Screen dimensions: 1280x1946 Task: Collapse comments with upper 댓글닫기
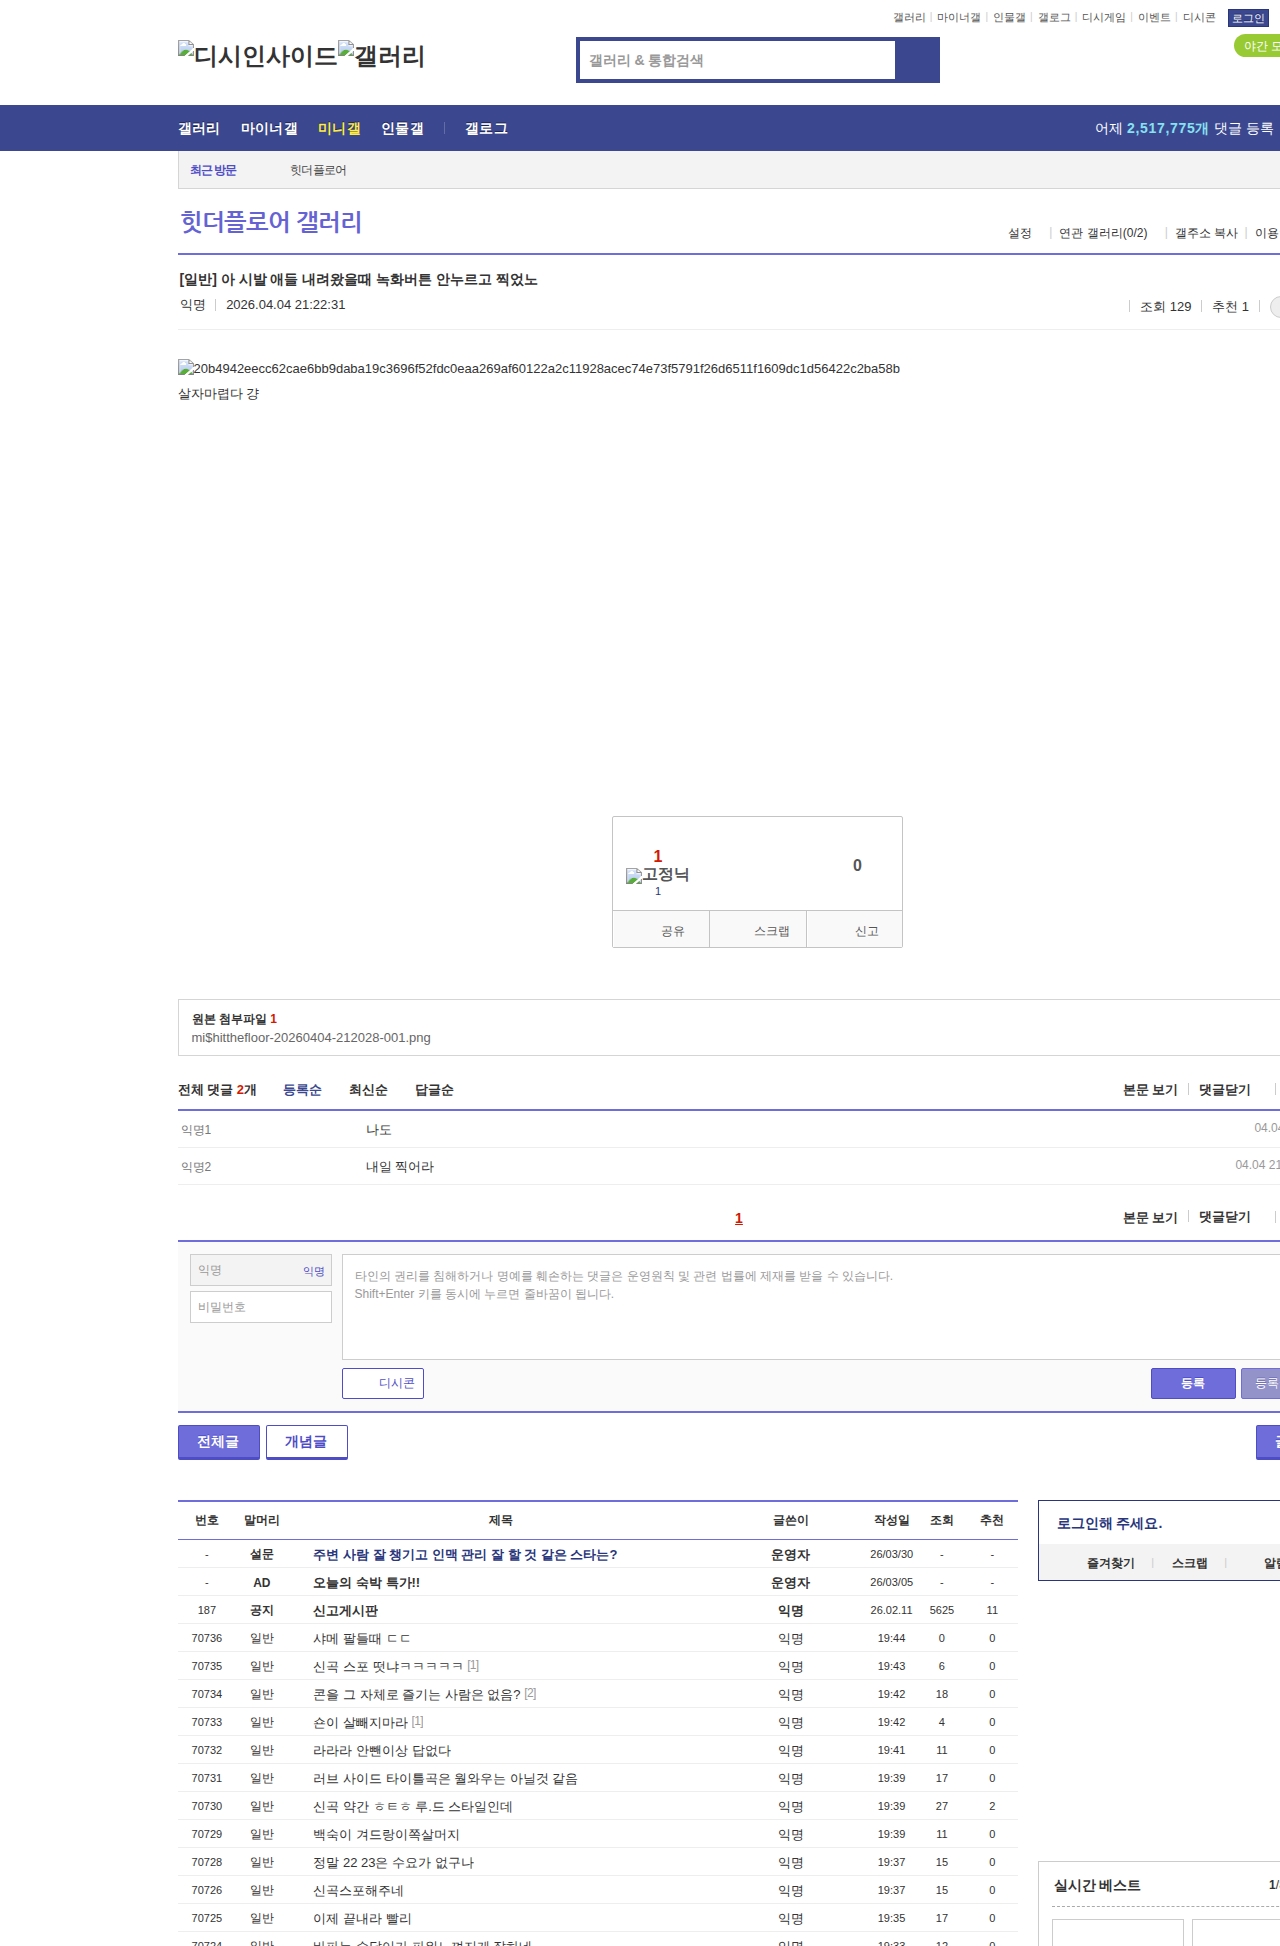(x=1224, y=1090)
